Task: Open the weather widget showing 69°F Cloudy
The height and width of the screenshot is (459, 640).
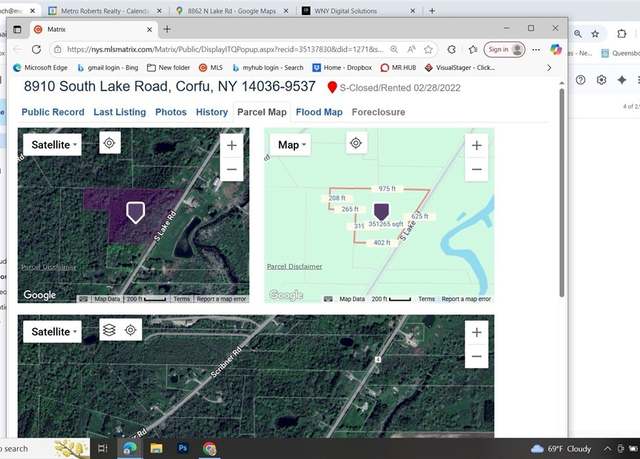Action: point(561,449)
